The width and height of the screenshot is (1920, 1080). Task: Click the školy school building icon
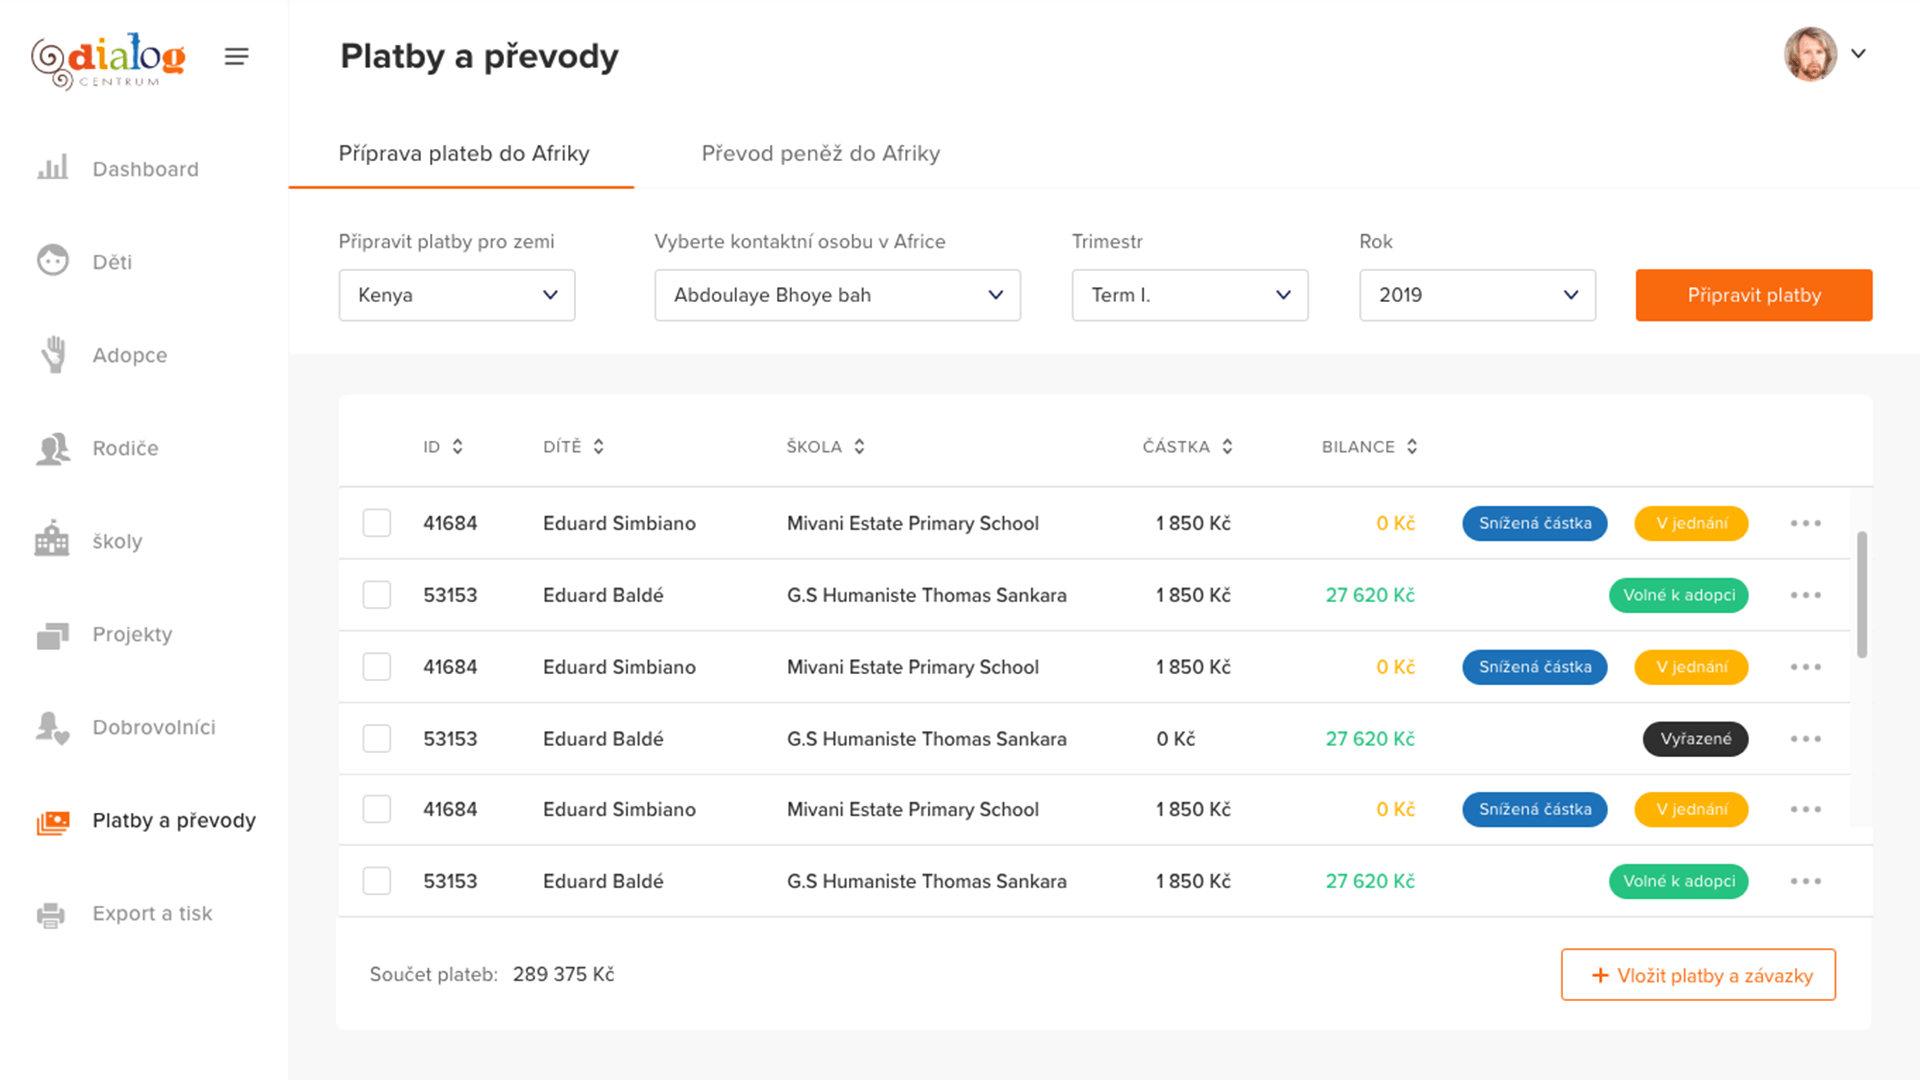click(52, 539)
